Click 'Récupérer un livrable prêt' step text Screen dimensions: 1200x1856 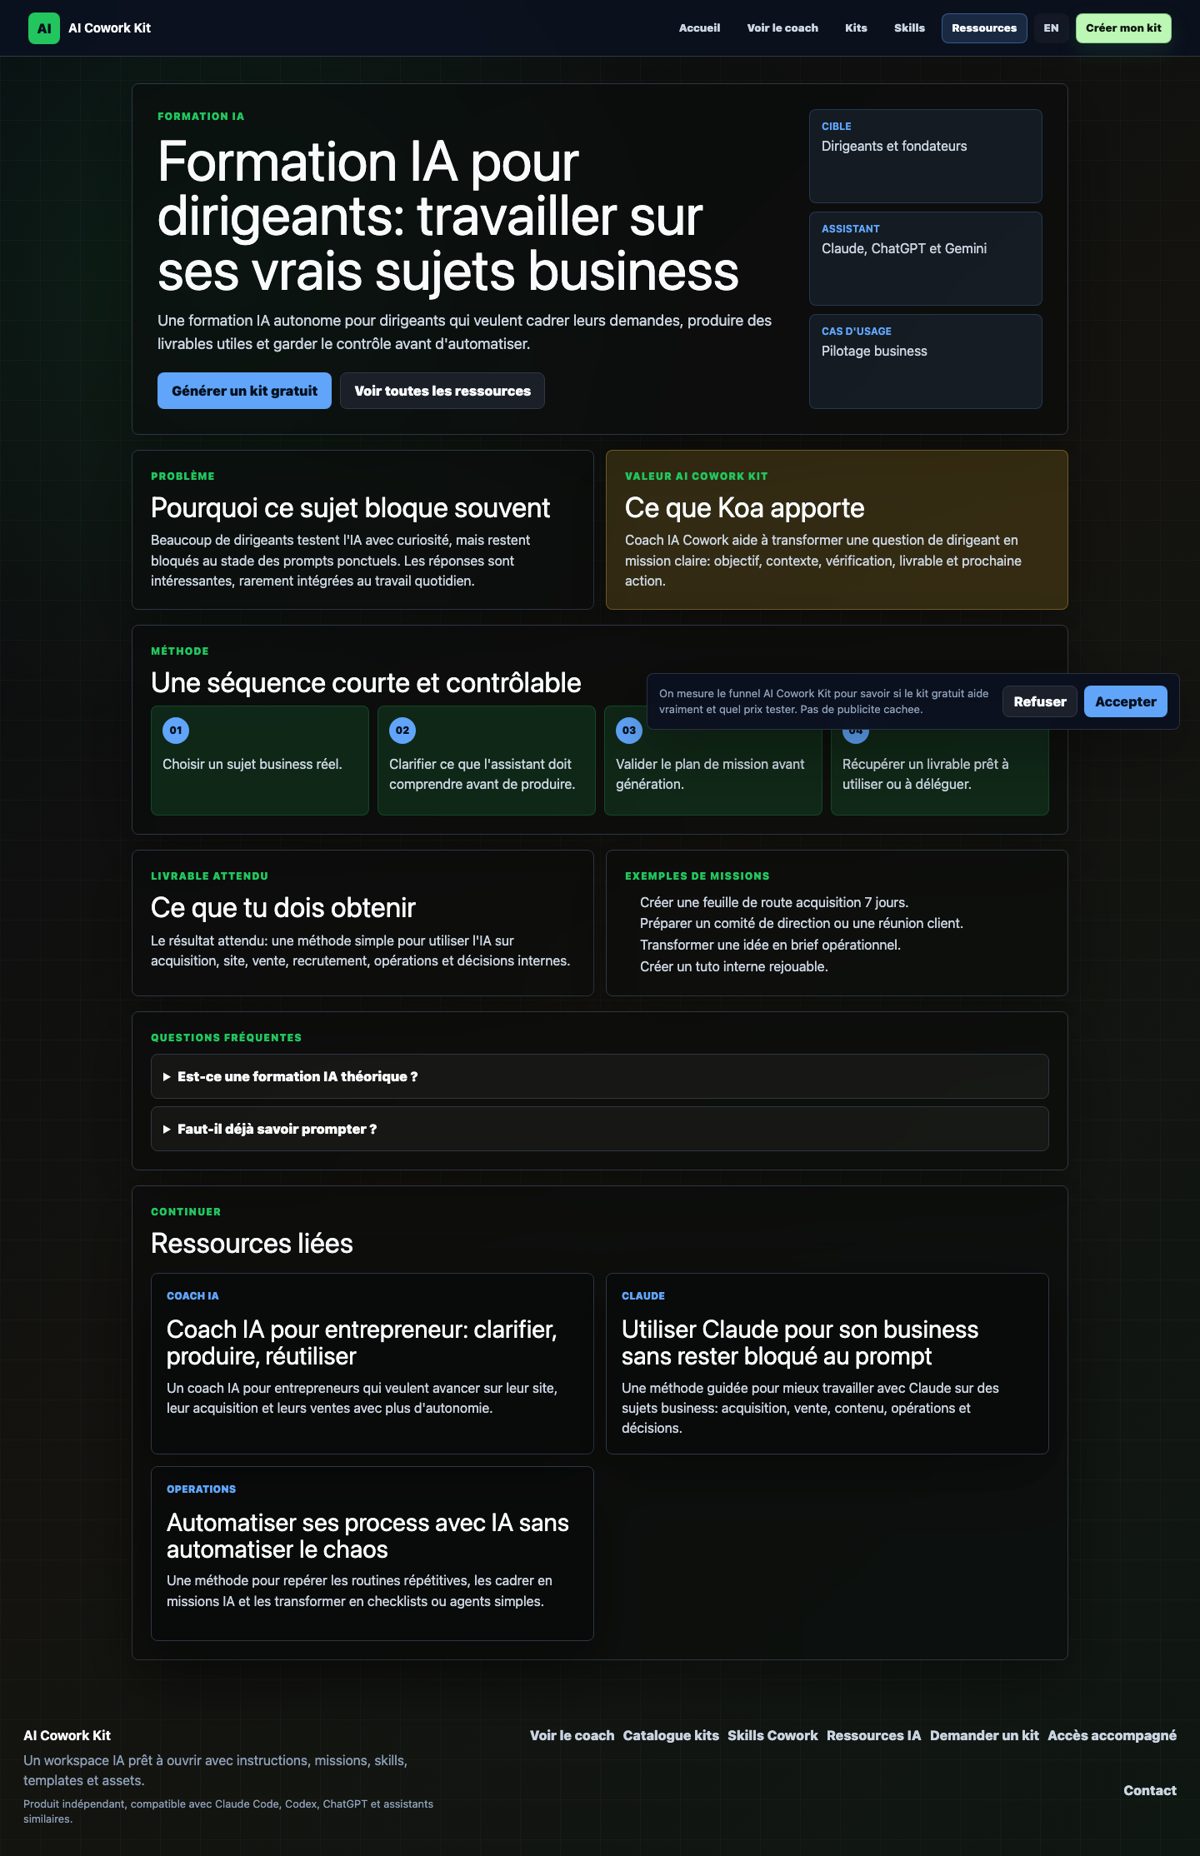pos(925,774)
